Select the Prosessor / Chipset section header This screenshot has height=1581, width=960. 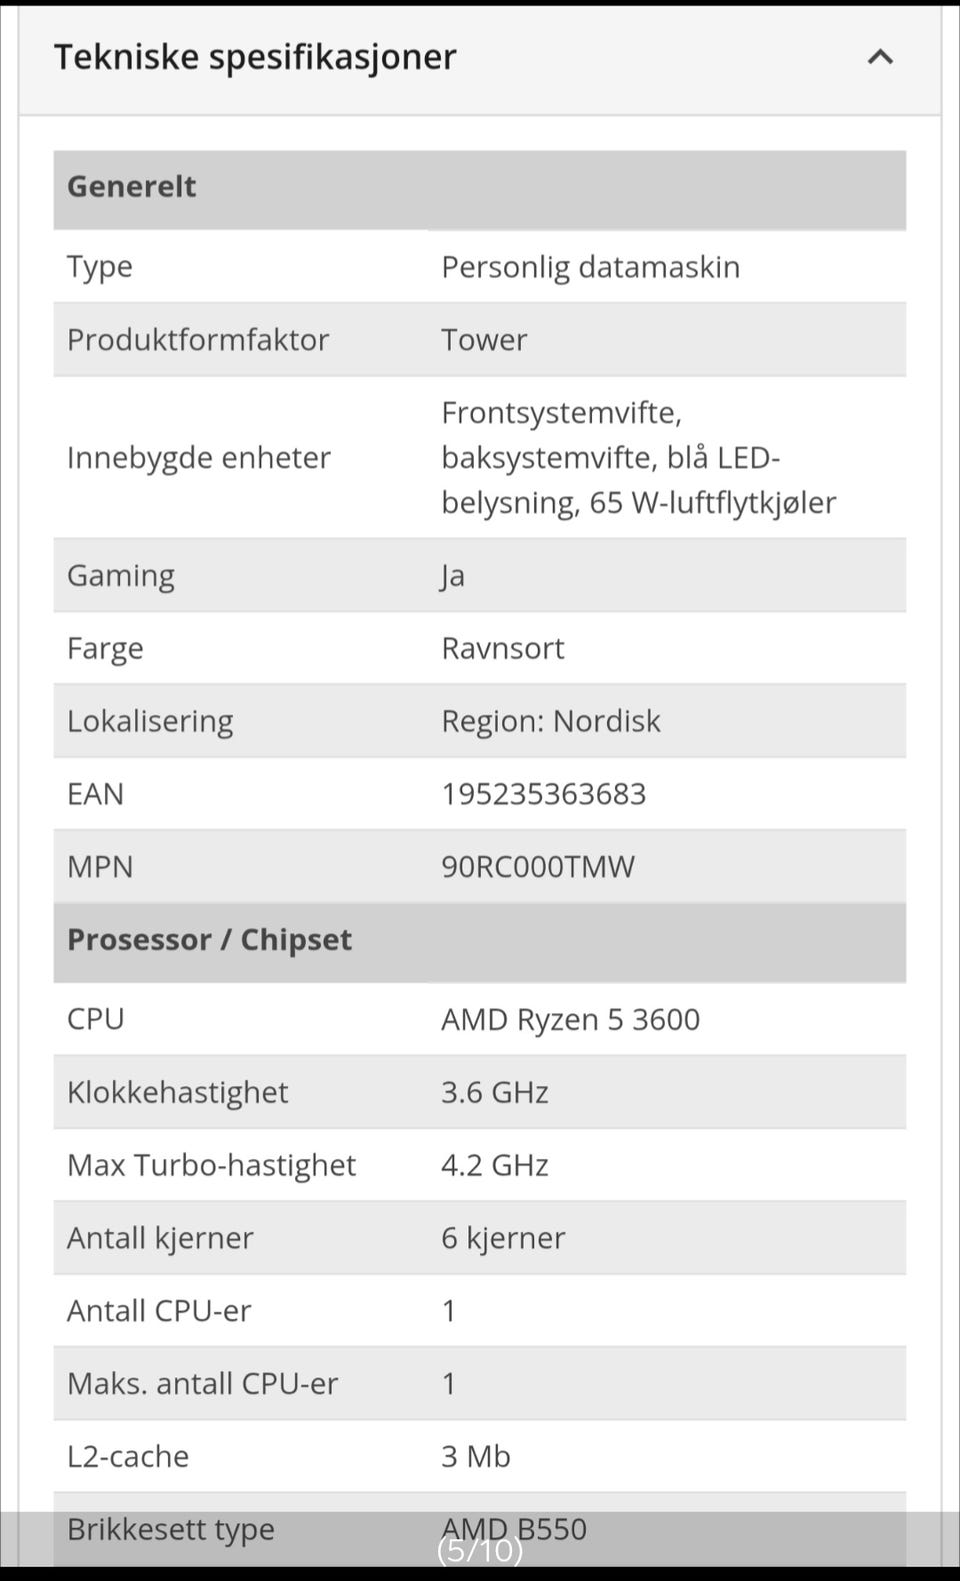pos(209,940)
